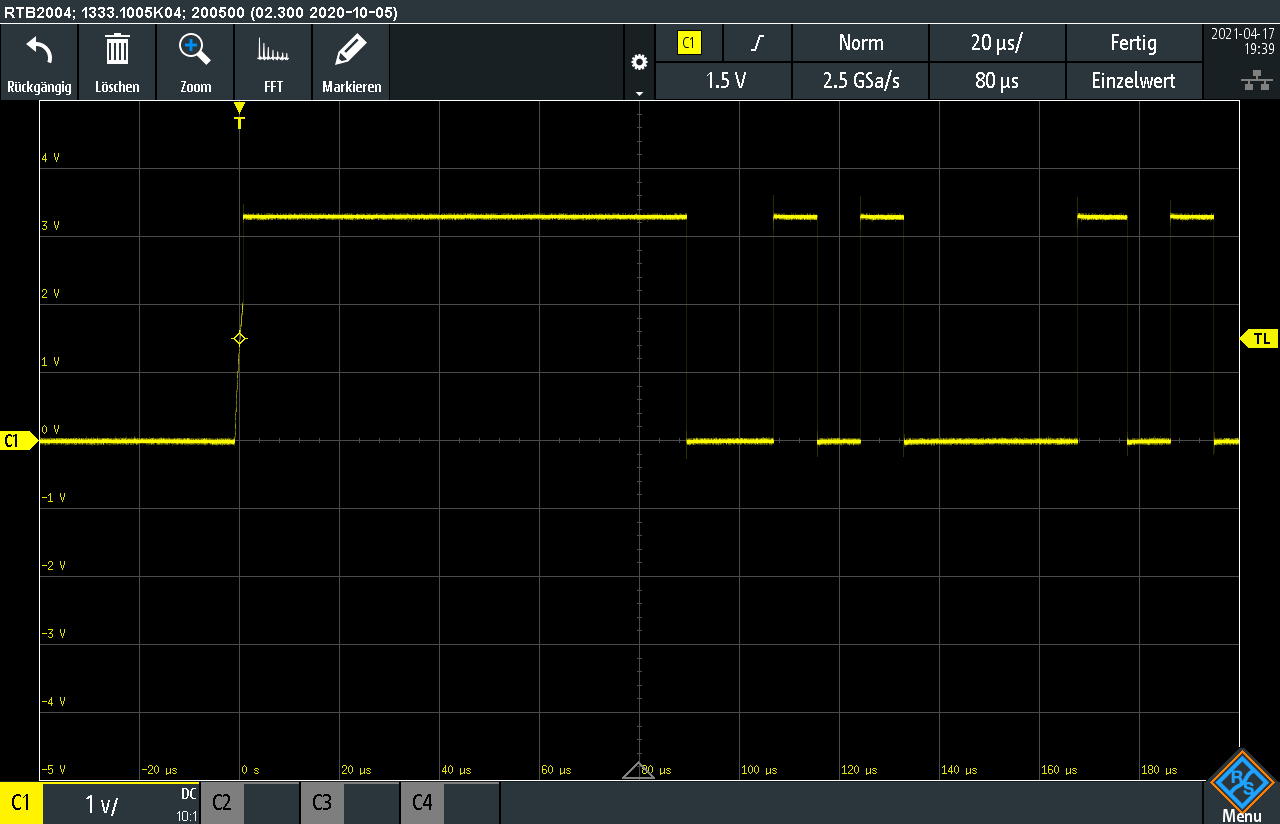Select the C1 trigger source box
The width and height of the screenshot is (1280, 824).
point(690,43)
